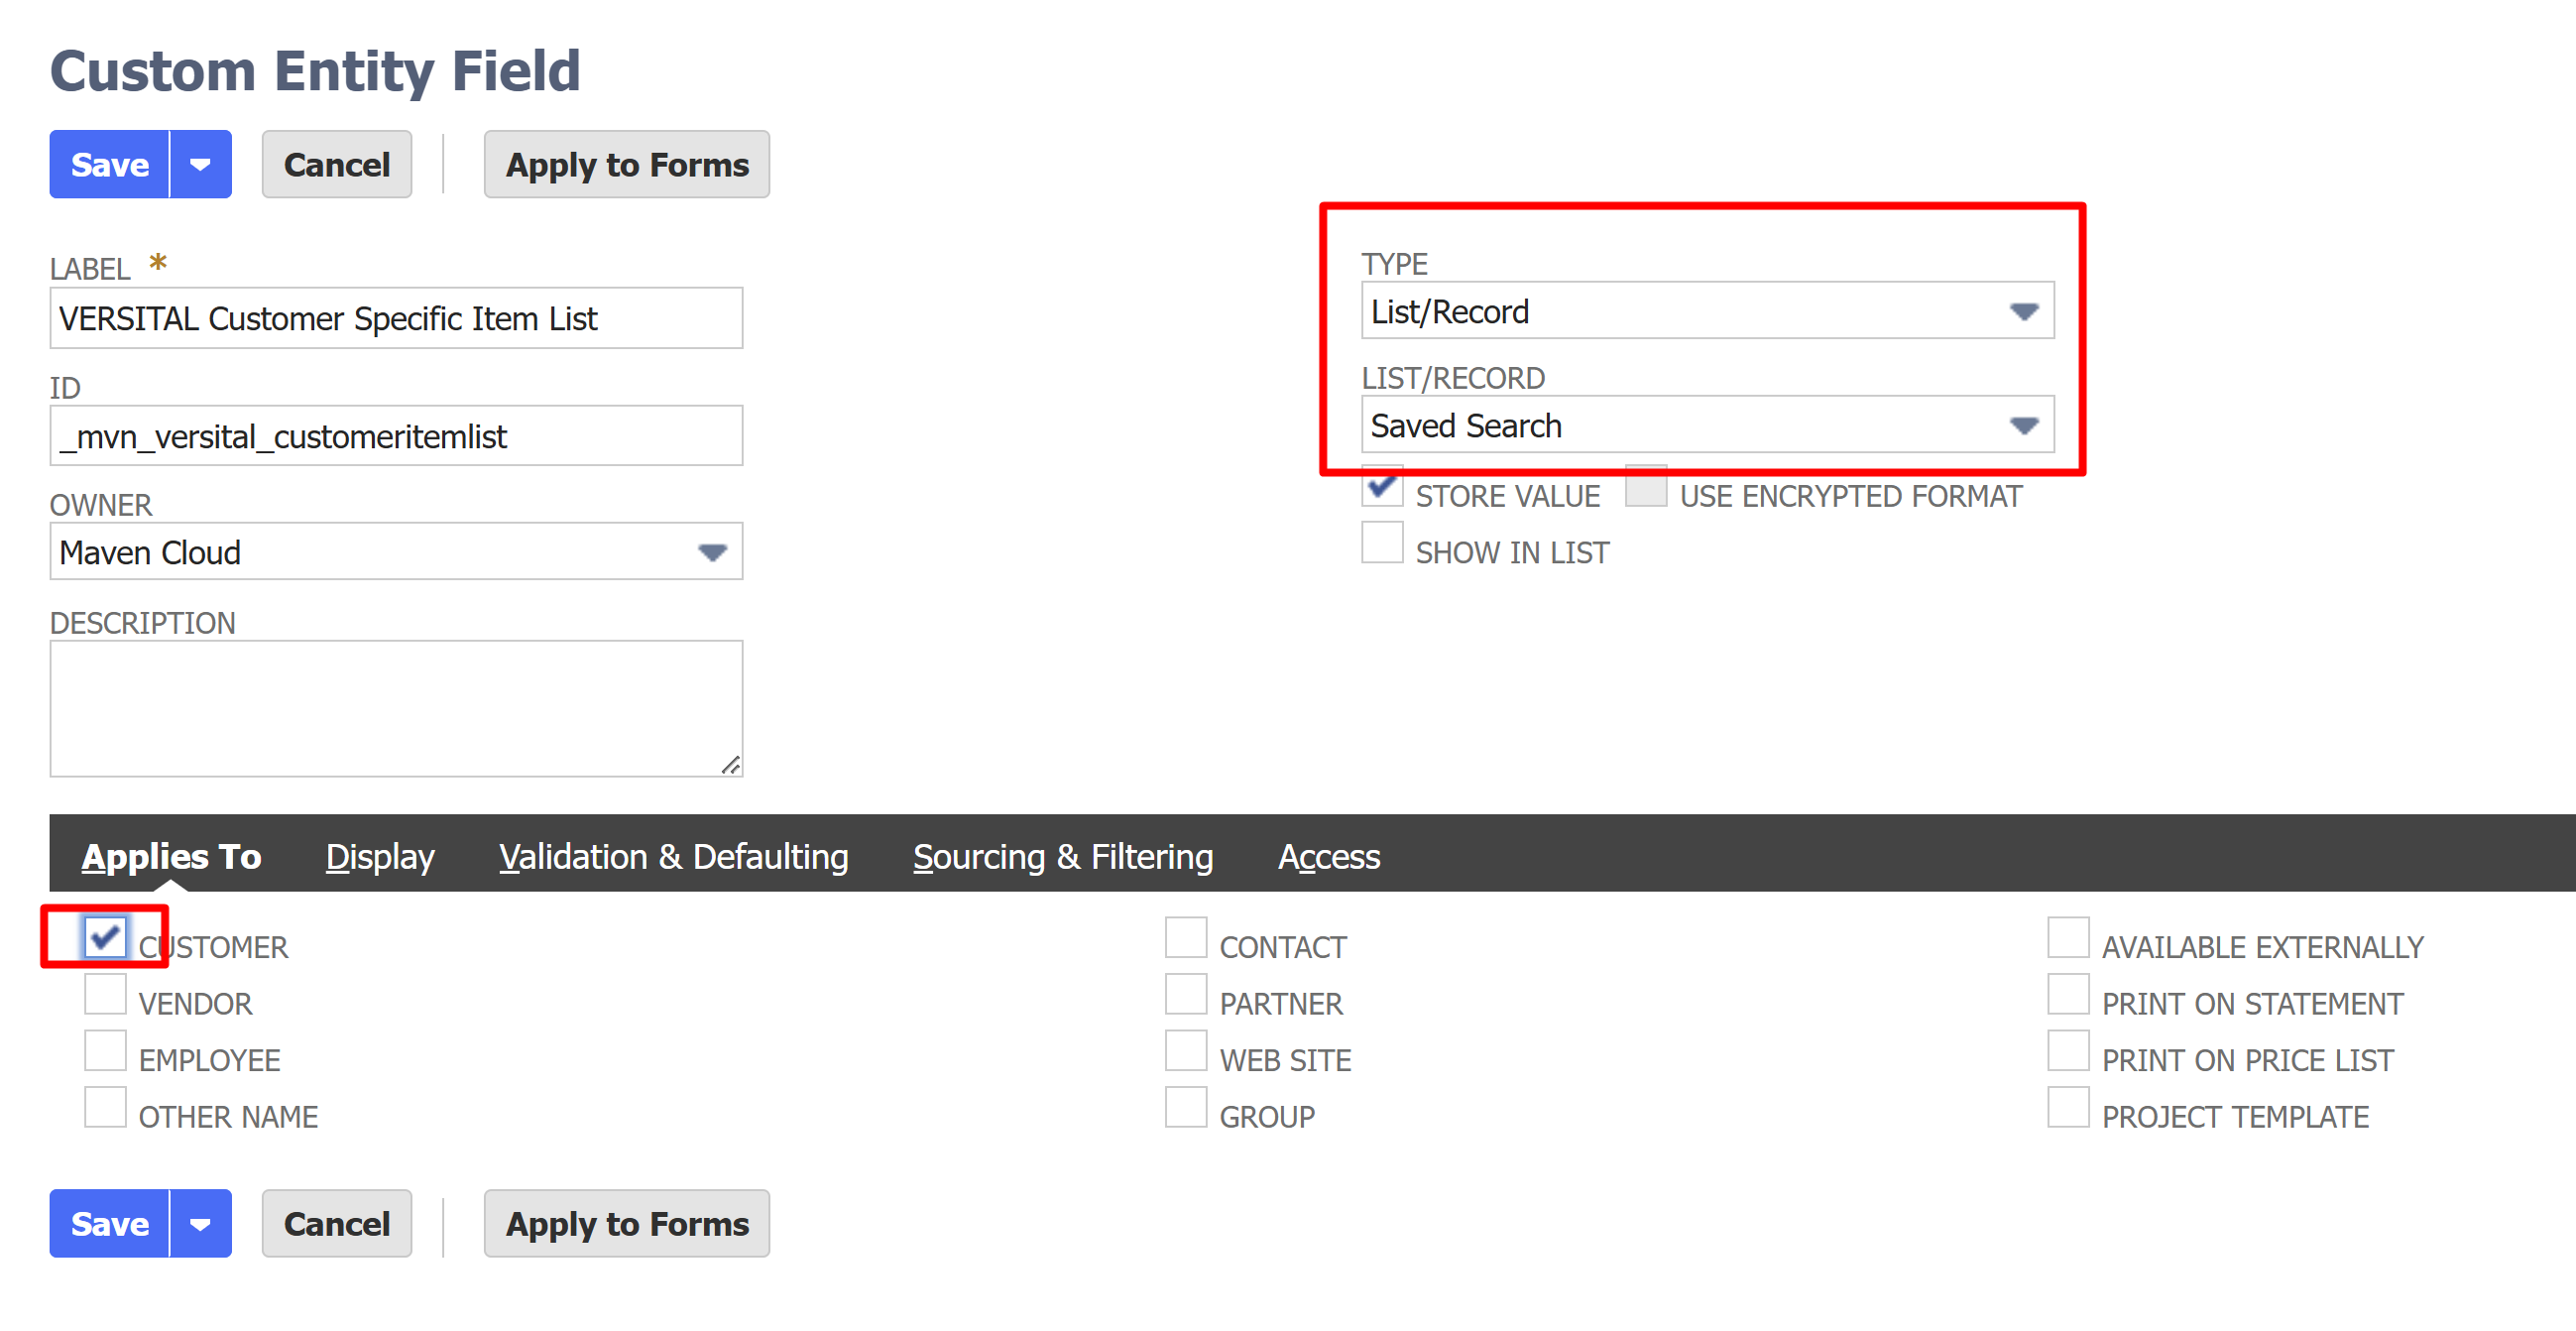Switch to the Display tab
Image resolution: width=2576 pixels, height=1331 pixels.
380,857
